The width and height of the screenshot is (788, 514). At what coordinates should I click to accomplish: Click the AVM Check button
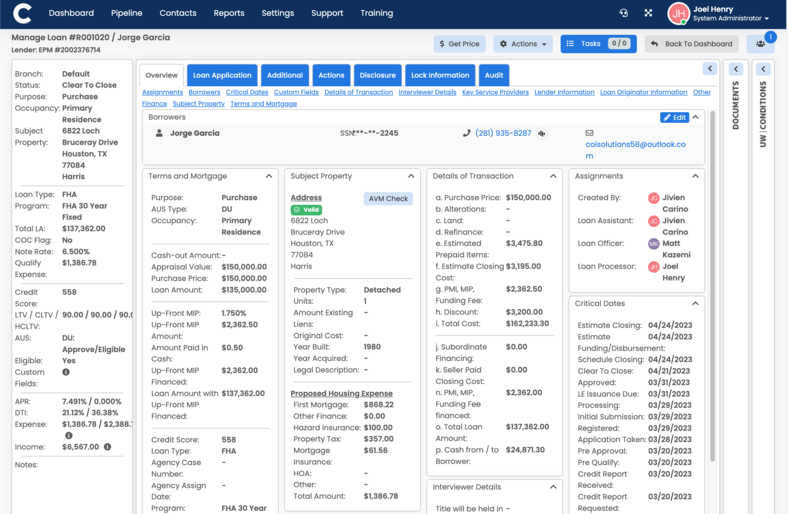coord(388,198)
